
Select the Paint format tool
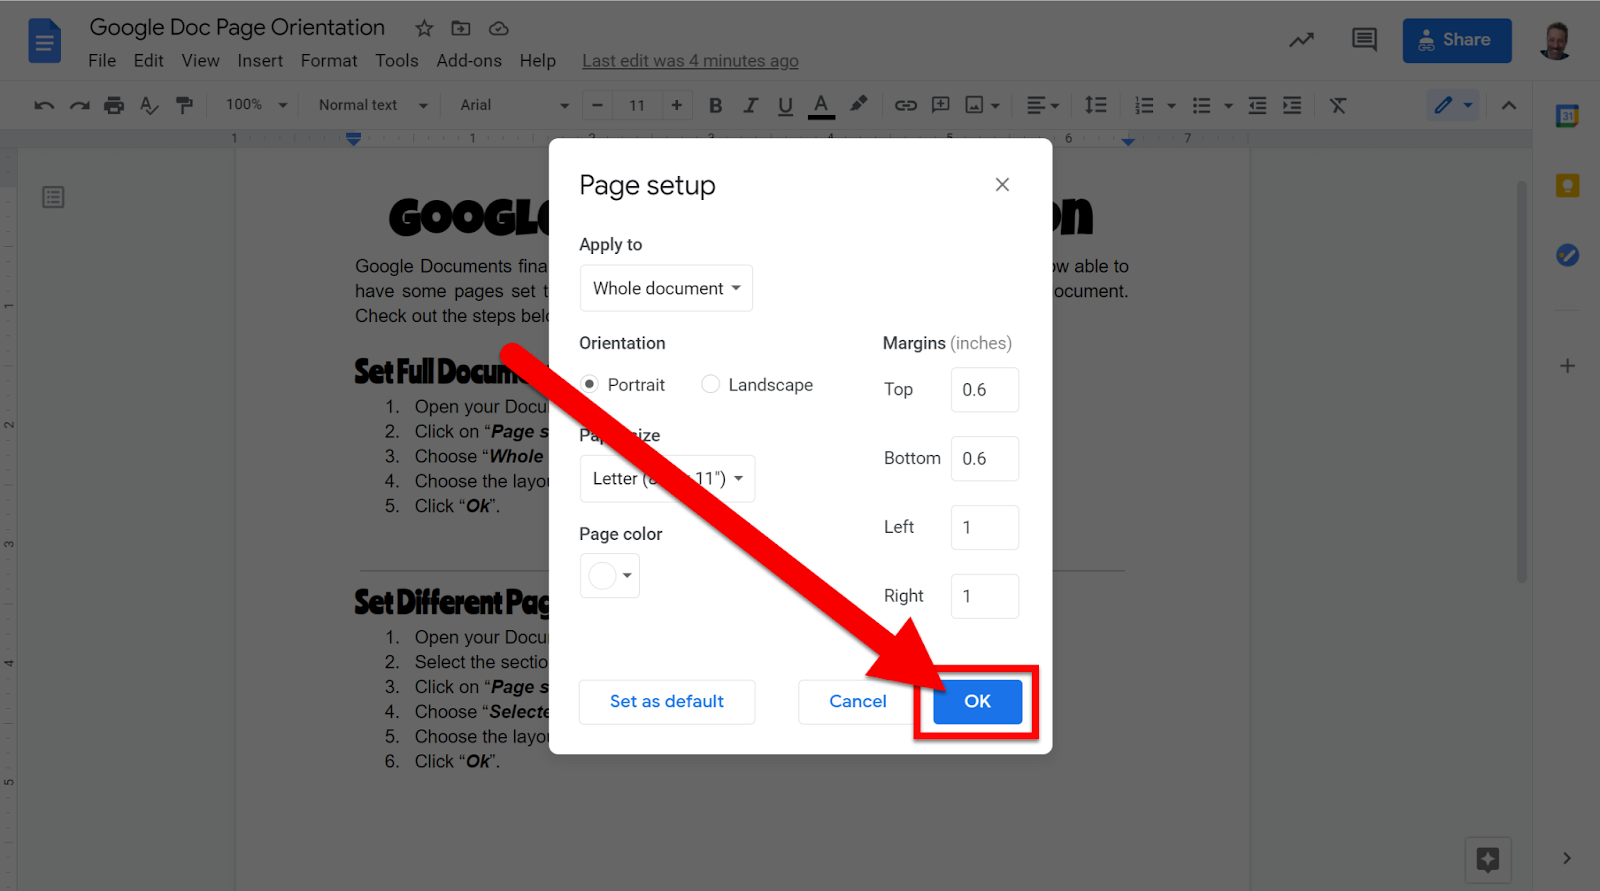[184, 105]
